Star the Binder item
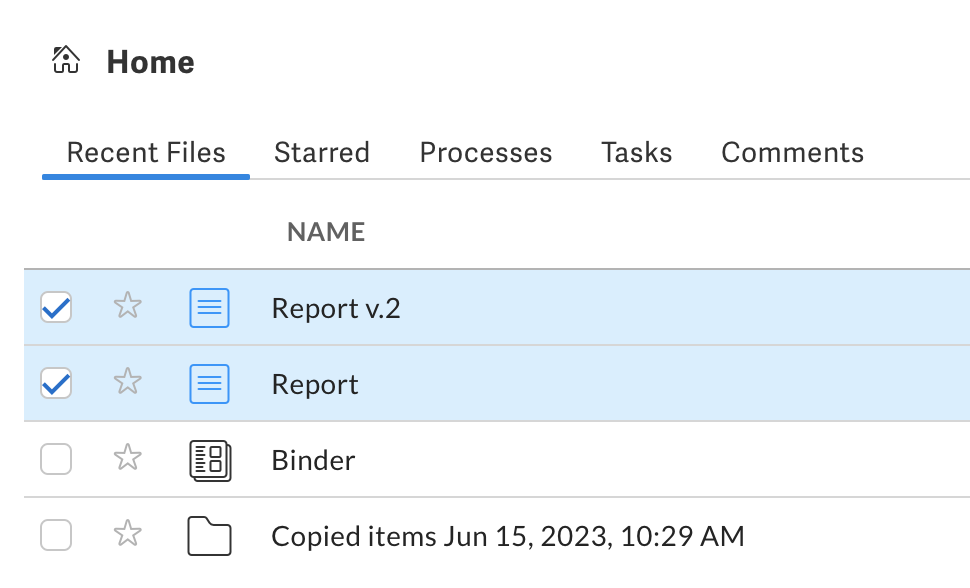 [x=128, y=460]
